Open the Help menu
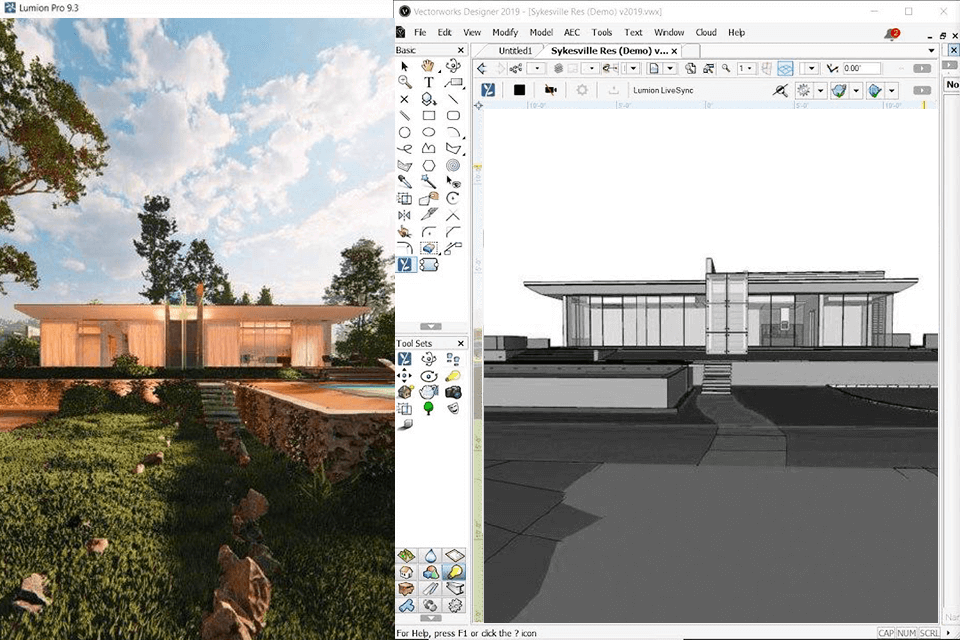This screenshot has width=960, height=640. coord(737,32)
